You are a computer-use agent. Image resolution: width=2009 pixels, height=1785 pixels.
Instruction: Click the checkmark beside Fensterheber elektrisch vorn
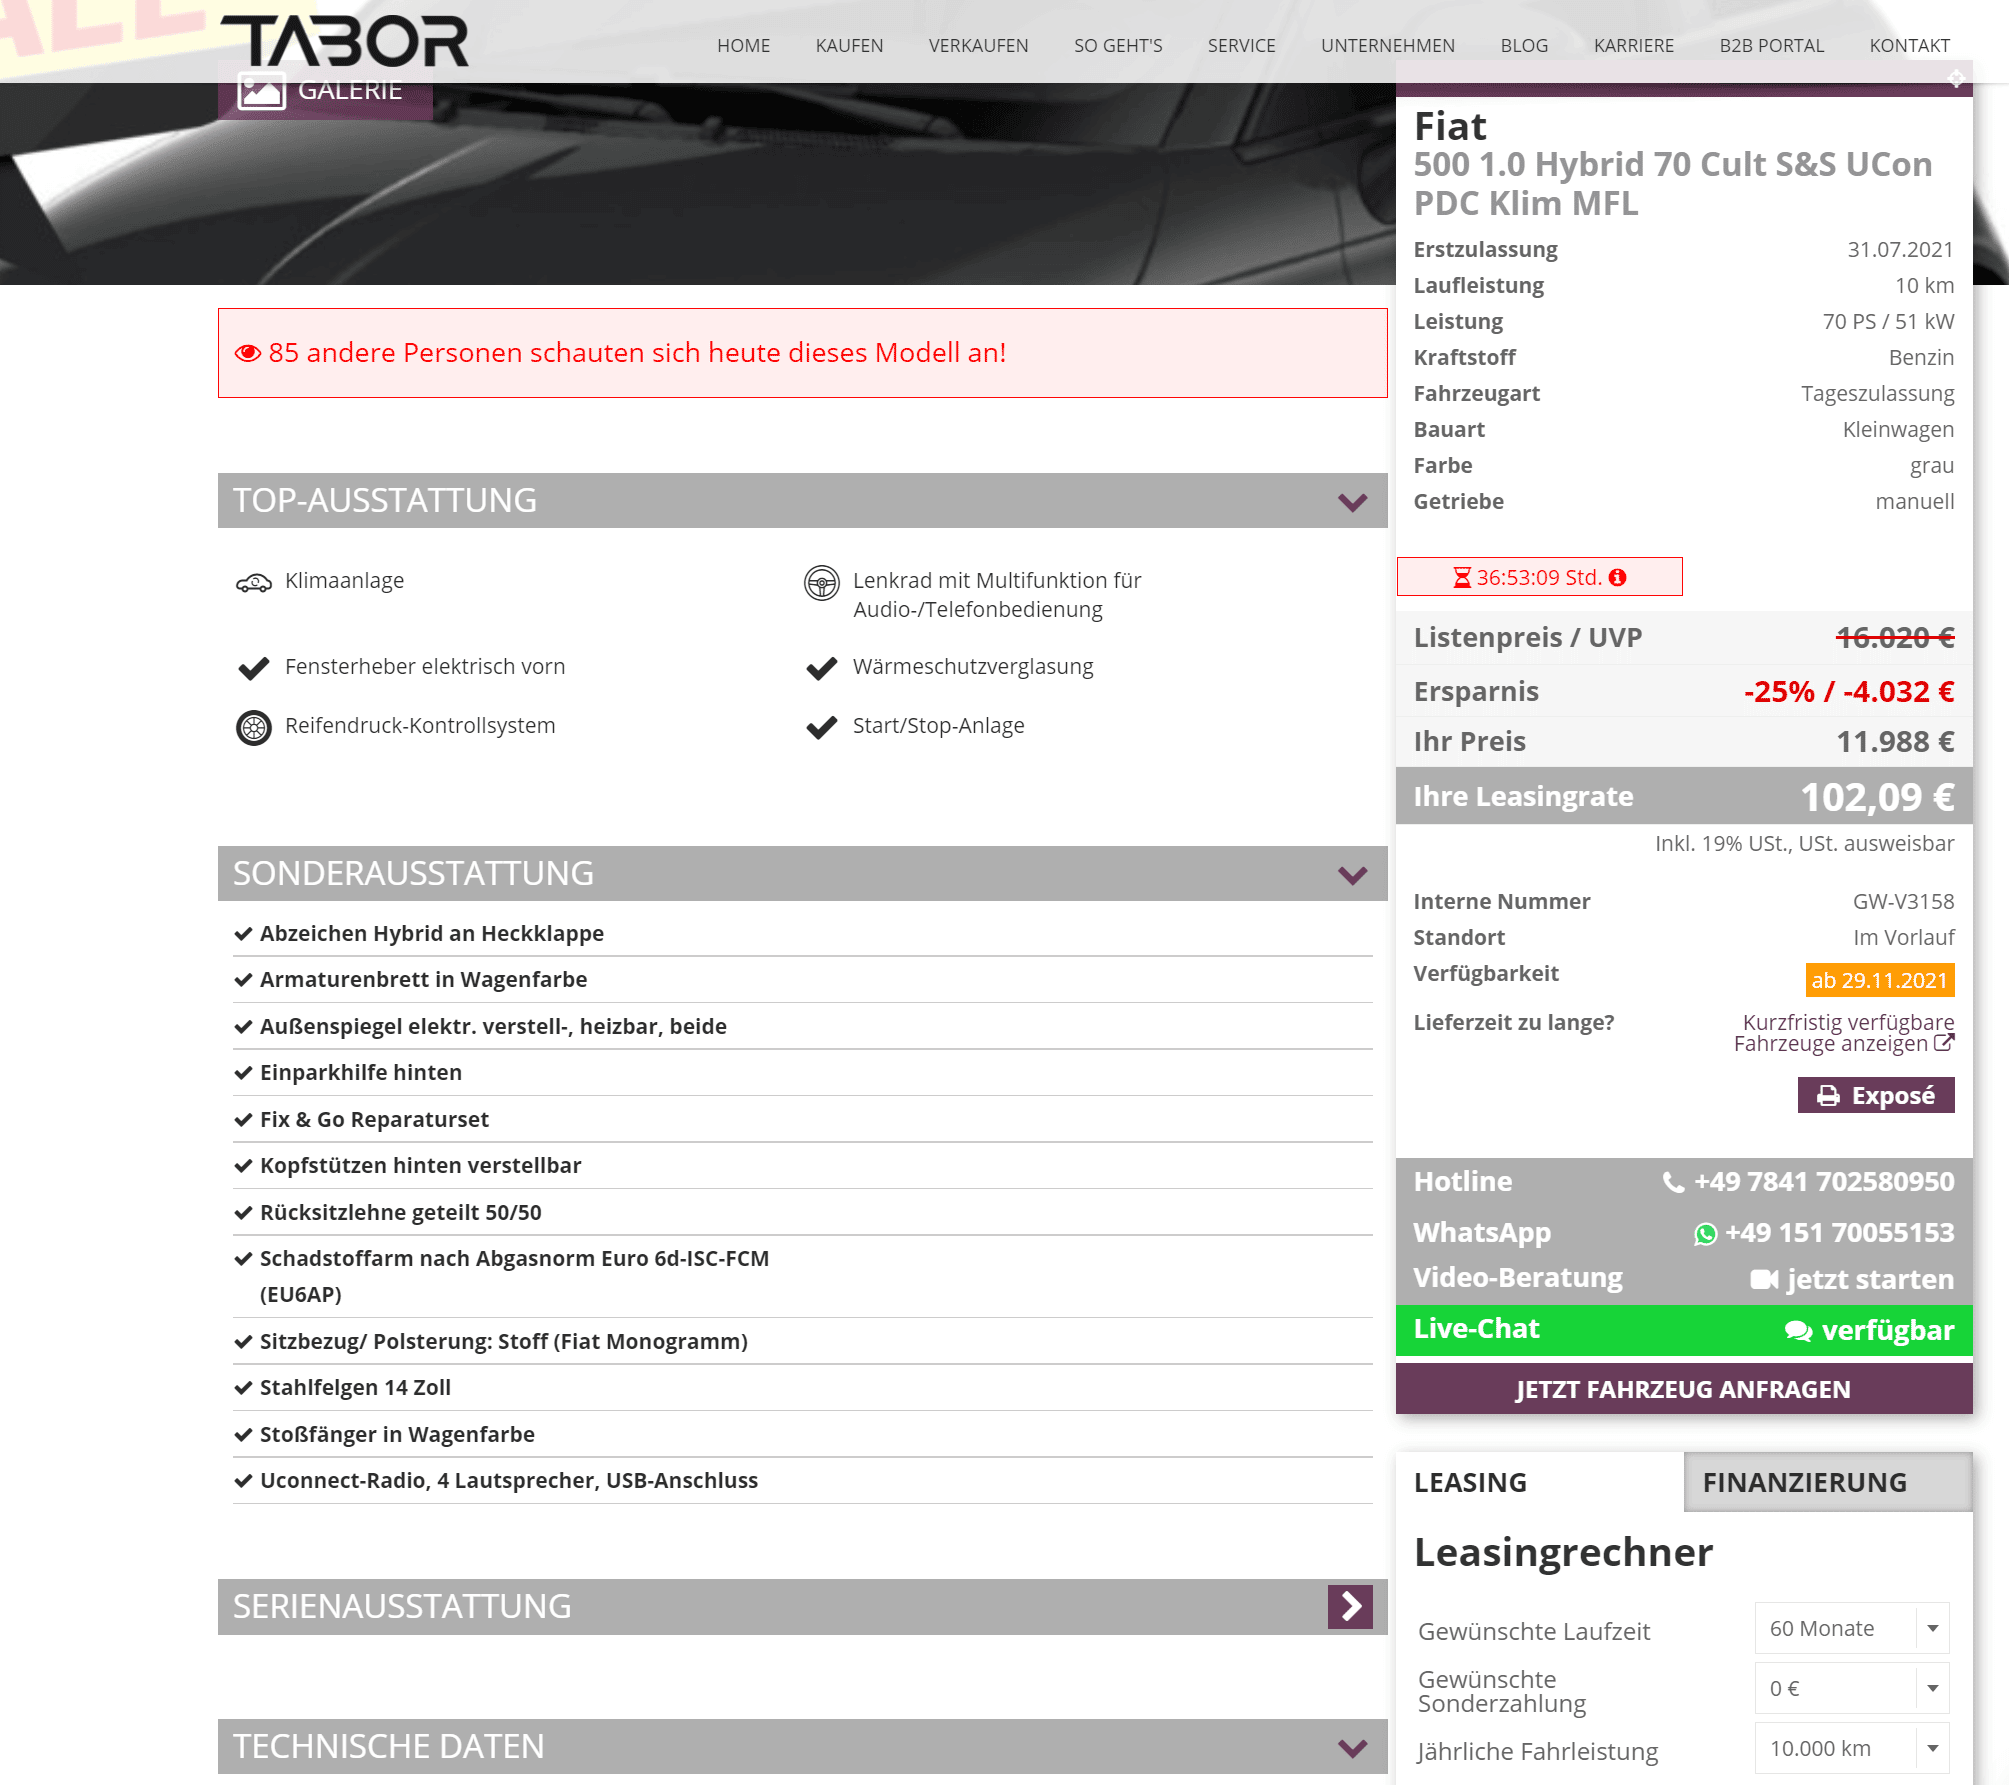(x=254, y=668)
